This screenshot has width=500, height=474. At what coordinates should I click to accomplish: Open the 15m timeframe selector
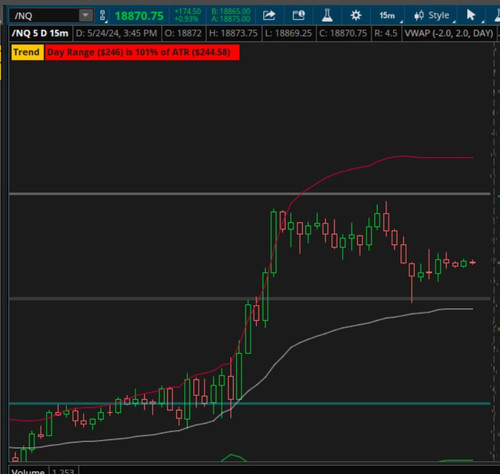pyautogui.click(x=387, y=15)
